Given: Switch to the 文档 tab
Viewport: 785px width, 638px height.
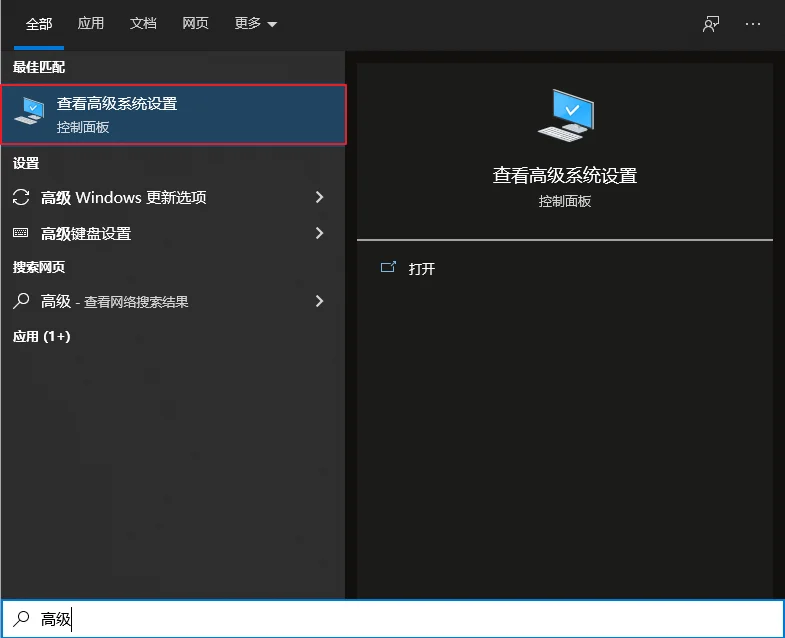Looking at the screenshot, I should pyautogui.click(x=143, y=23).
